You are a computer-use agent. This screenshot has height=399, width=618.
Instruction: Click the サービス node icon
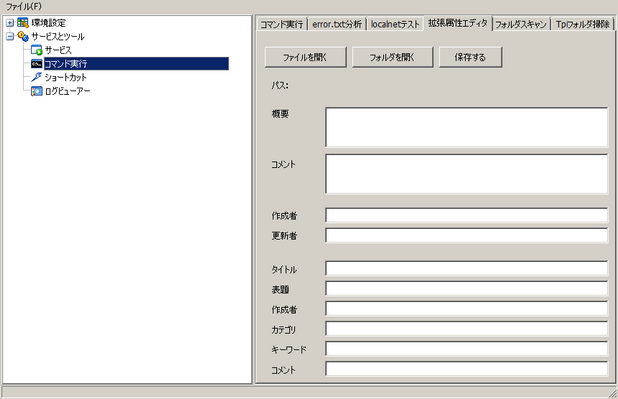[x=36, y=50]
